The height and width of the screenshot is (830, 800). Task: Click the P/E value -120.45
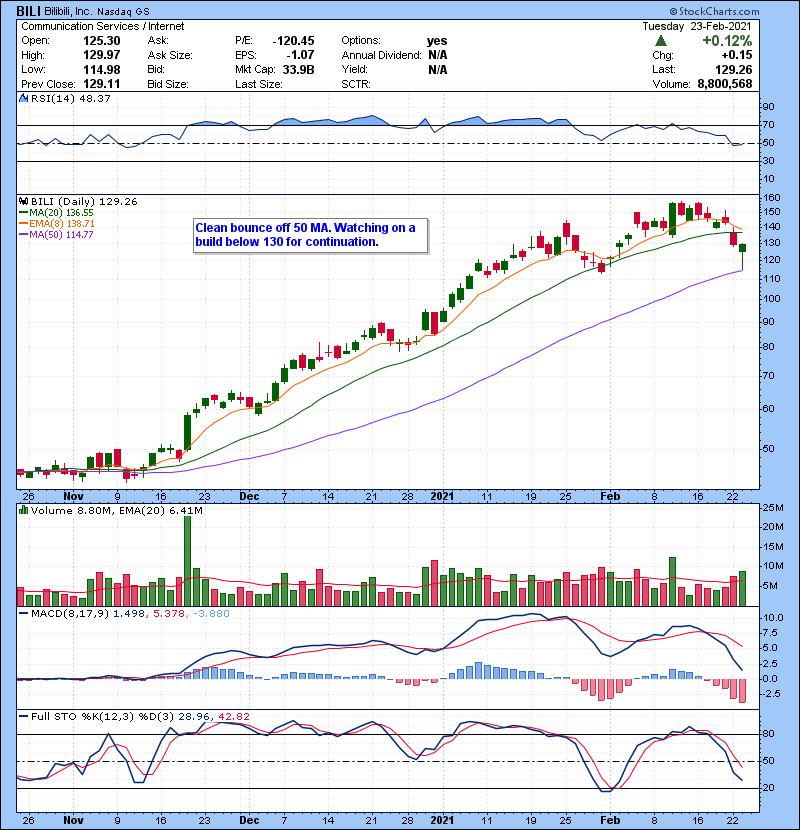[x=293, y=41]
